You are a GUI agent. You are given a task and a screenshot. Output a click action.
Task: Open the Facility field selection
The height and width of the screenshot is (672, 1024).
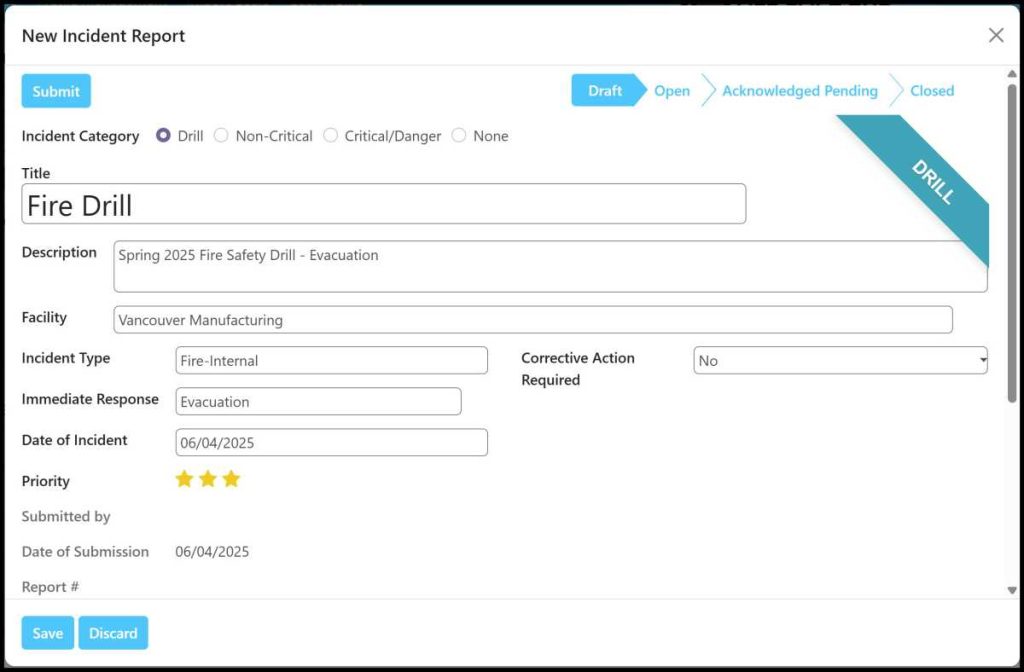coord(533,320)
